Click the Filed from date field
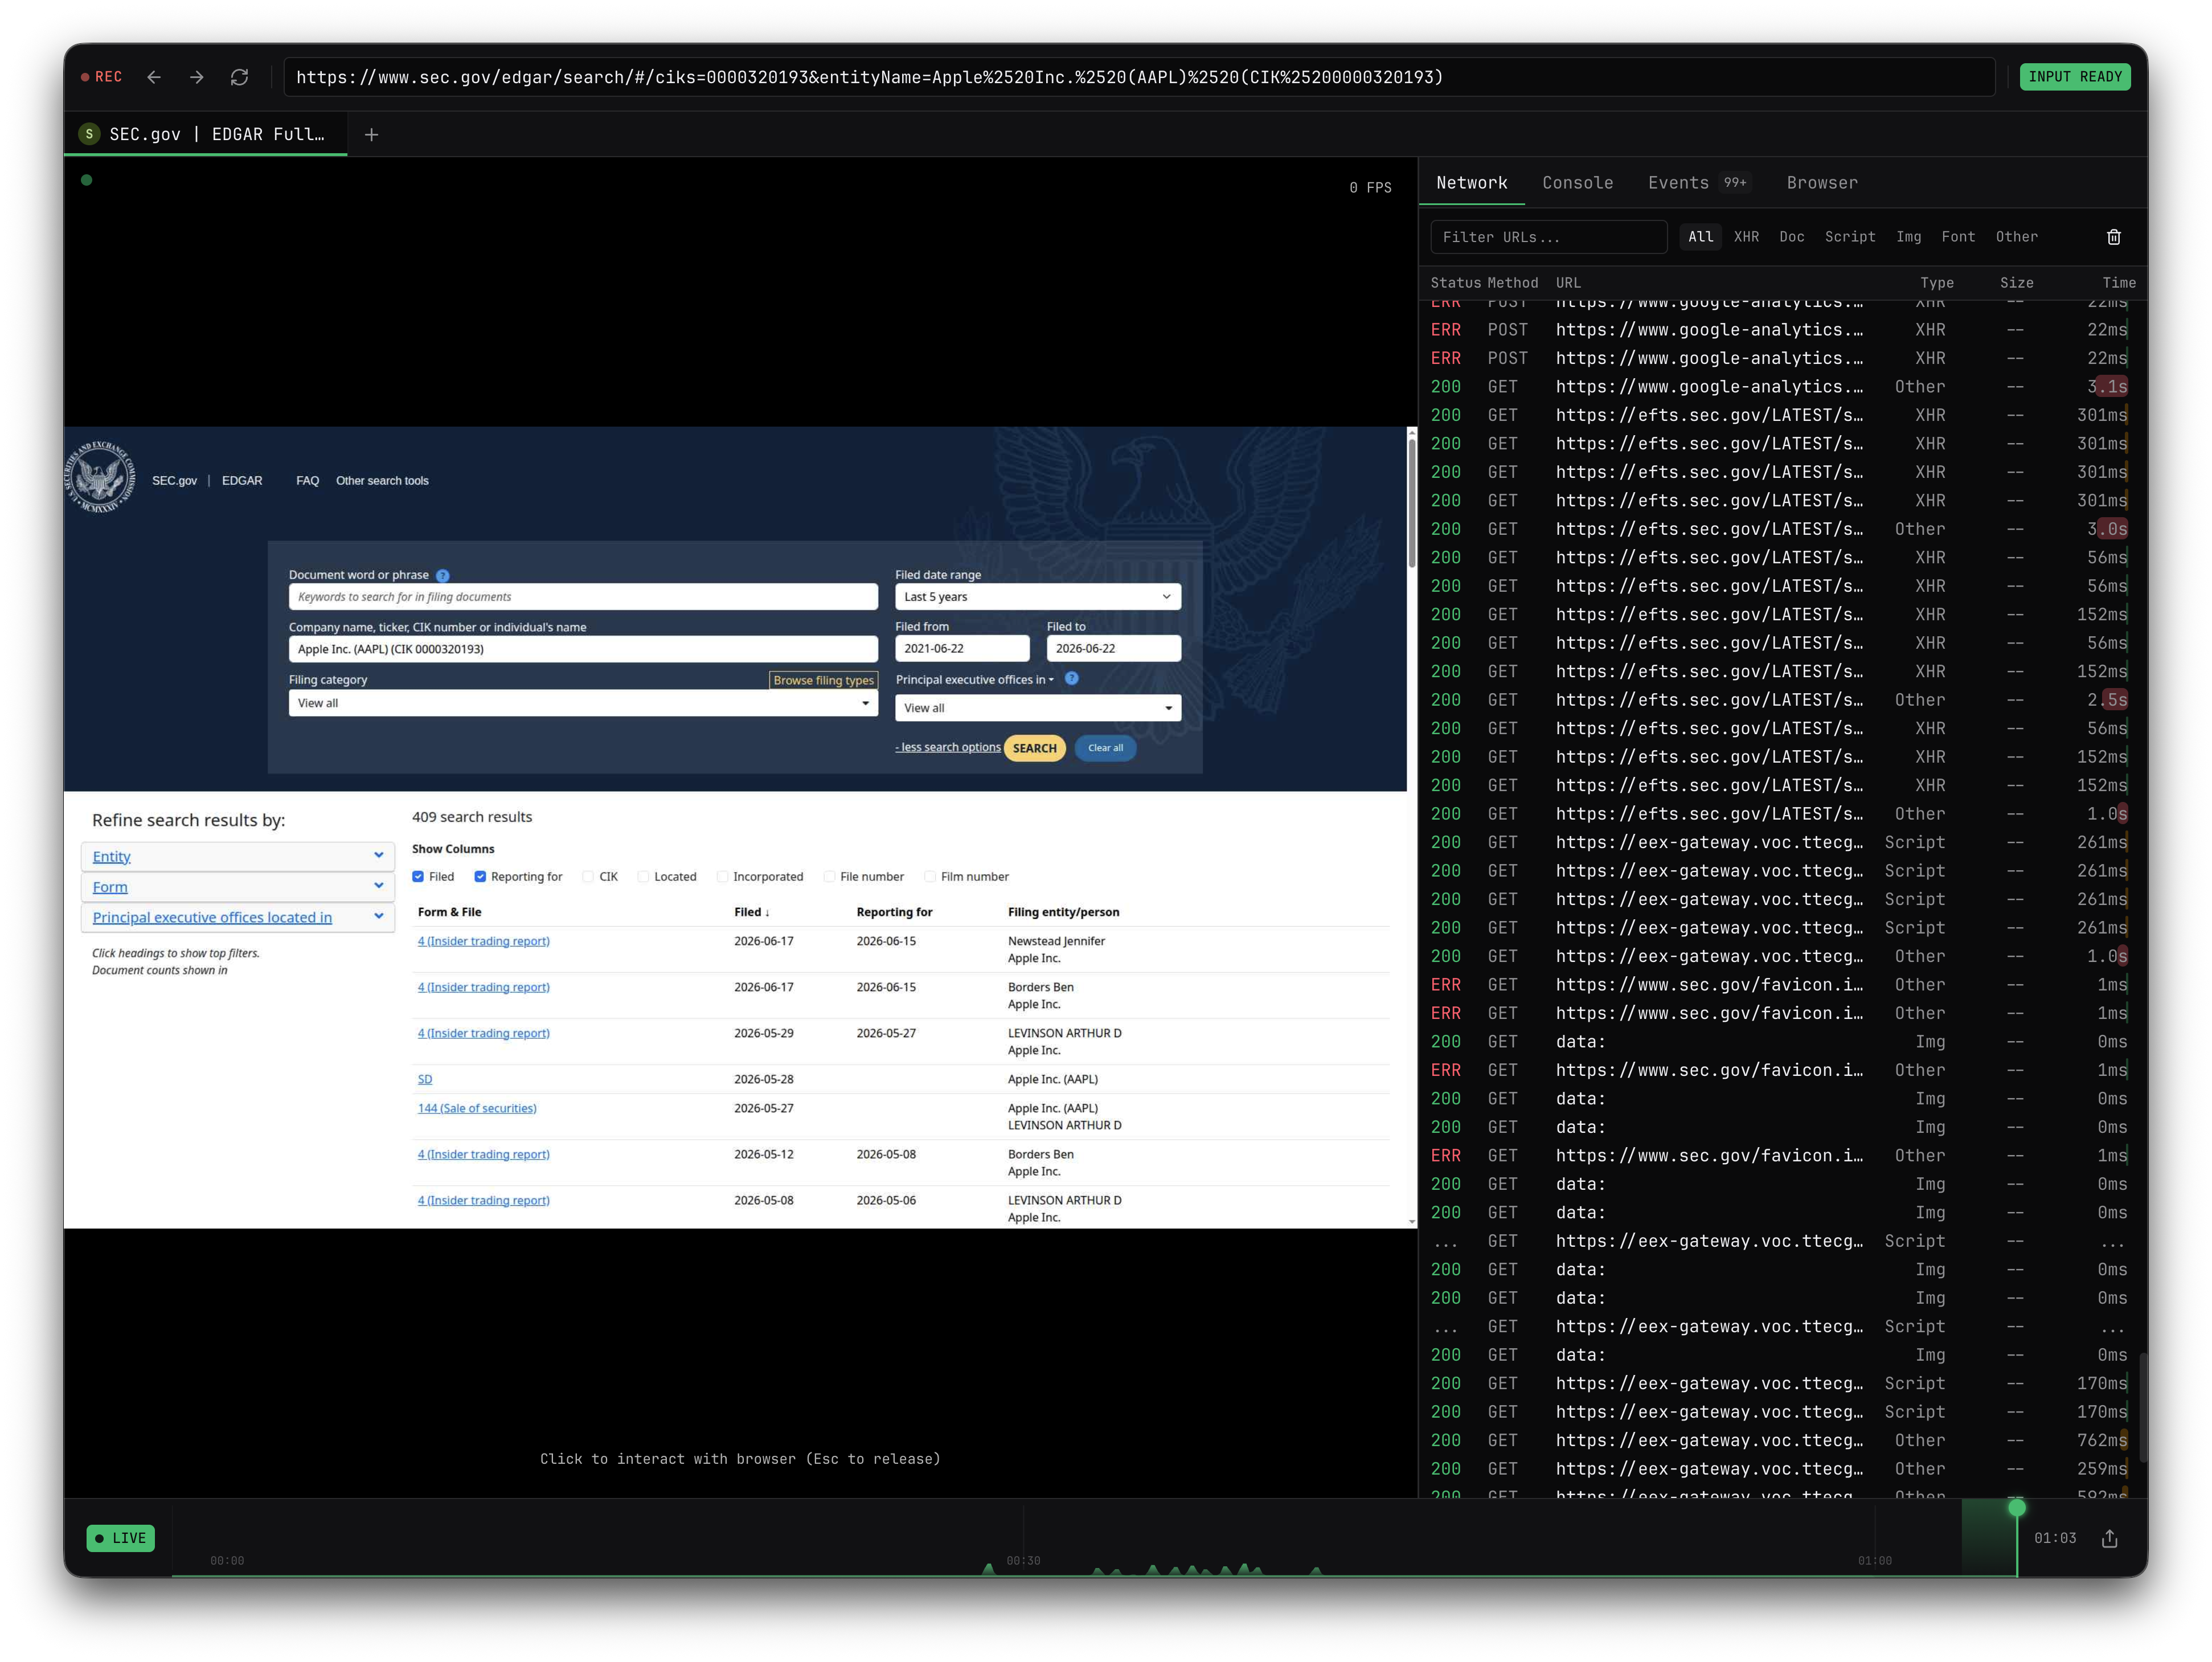Image resolution: width=2212 pixels, height=1662 pixels. click(x=962, y=649)
